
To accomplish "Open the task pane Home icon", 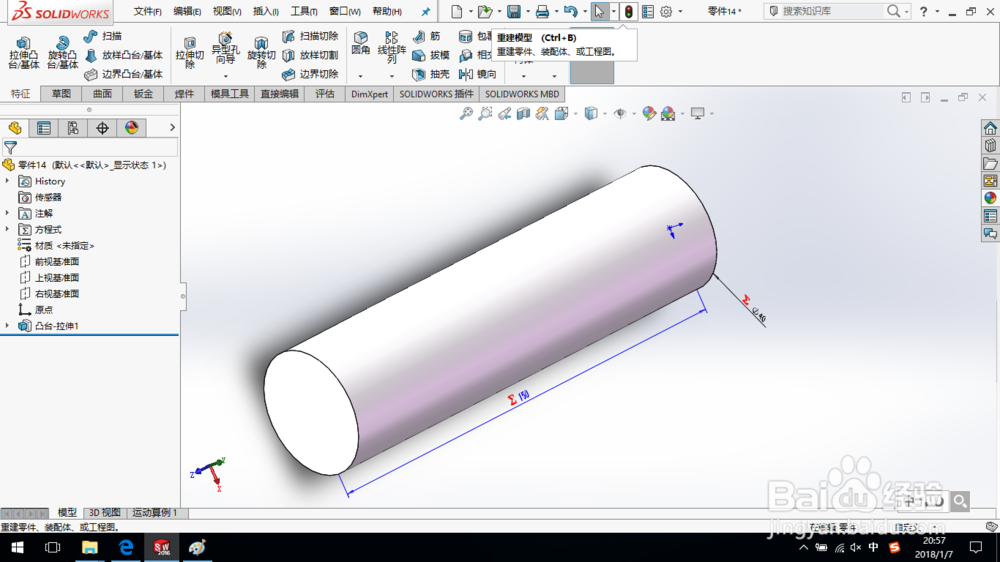I will coord(990,128).
